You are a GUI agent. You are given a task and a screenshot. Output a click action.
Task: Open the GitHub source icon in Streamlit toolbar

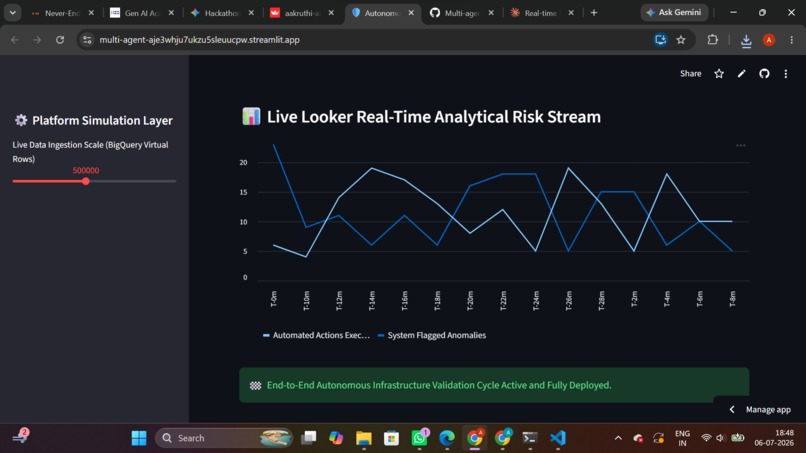pyautogui.click(x=764, y=74)
